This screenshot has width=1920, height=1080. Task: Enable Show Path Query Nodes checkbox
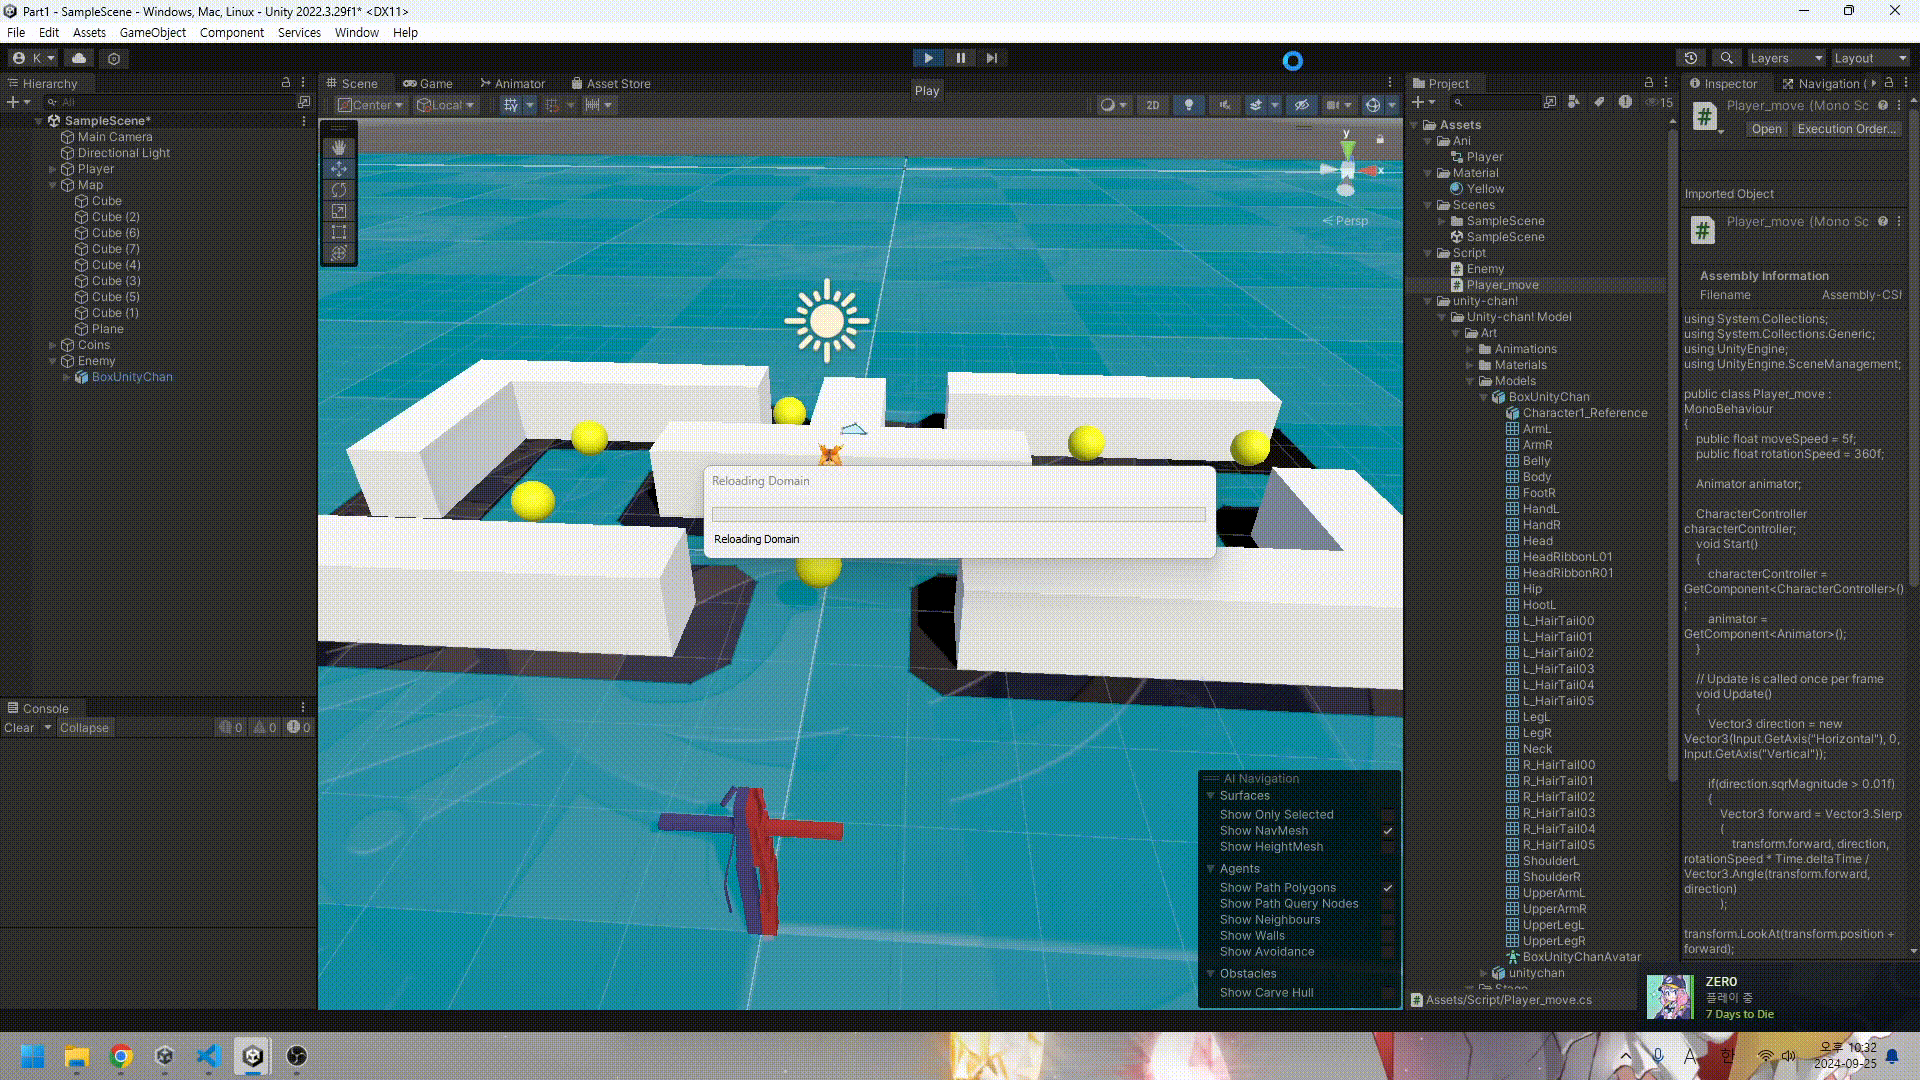1388,904
